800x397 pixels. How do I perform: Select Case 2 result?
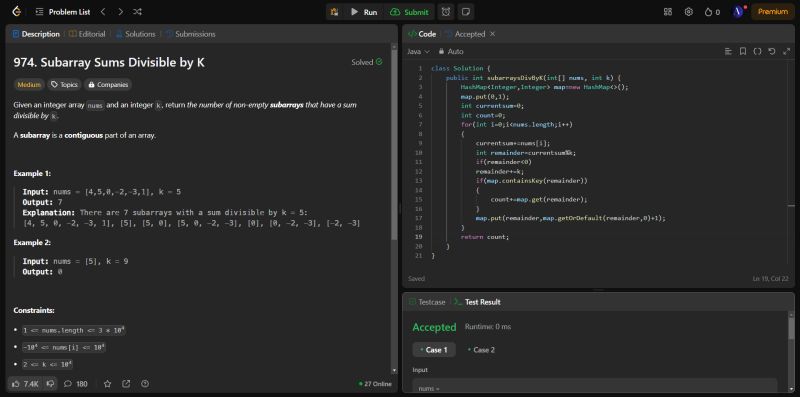pos(481,350)
